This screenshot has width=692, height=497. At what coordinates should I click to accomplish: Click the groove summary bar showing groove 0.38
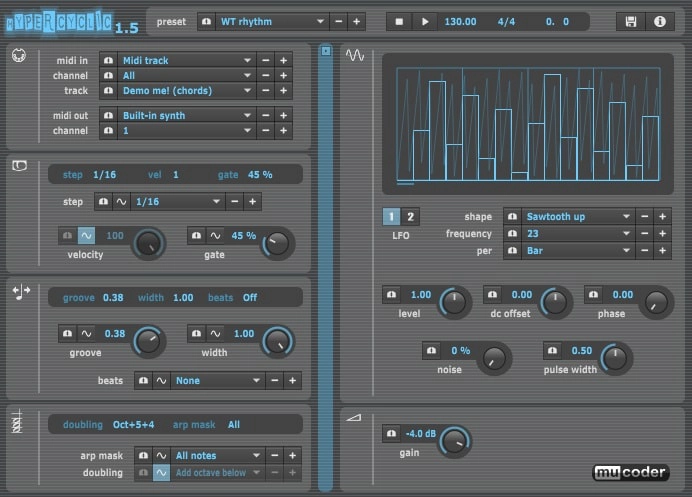point(175,297)
